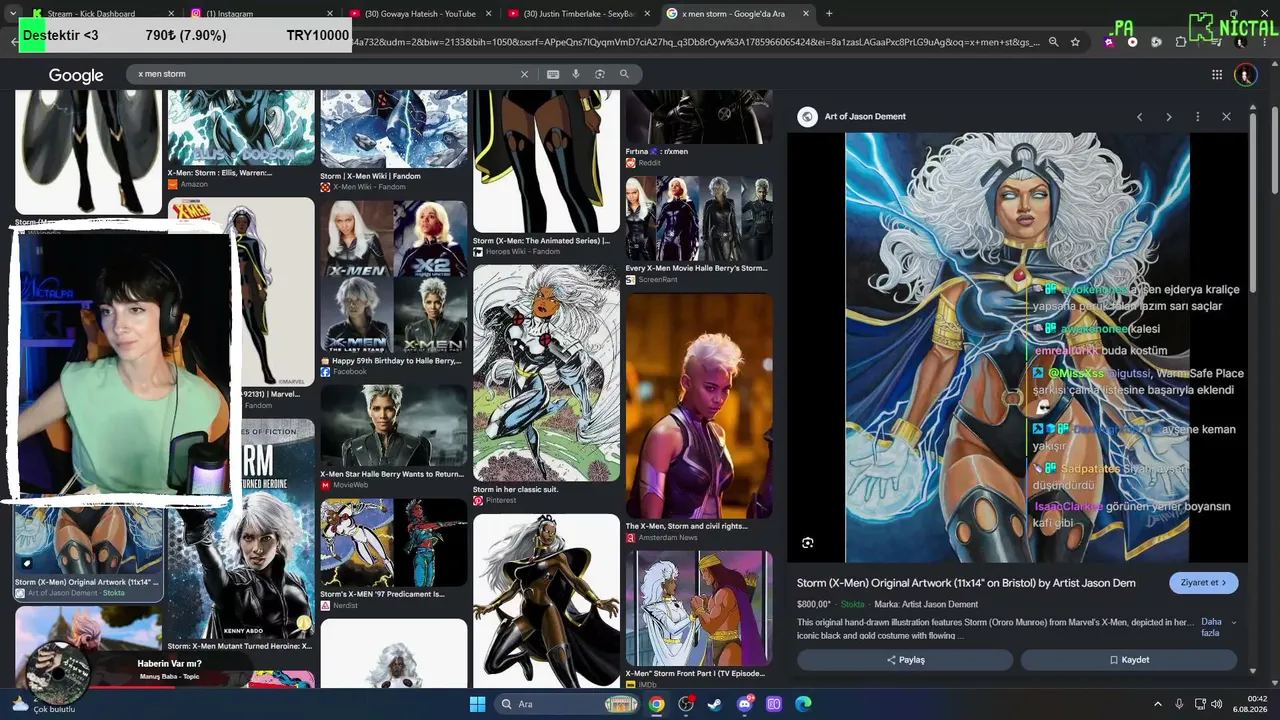
Task: Open OBS Studio from the taskbar
Action: point(686,704)
